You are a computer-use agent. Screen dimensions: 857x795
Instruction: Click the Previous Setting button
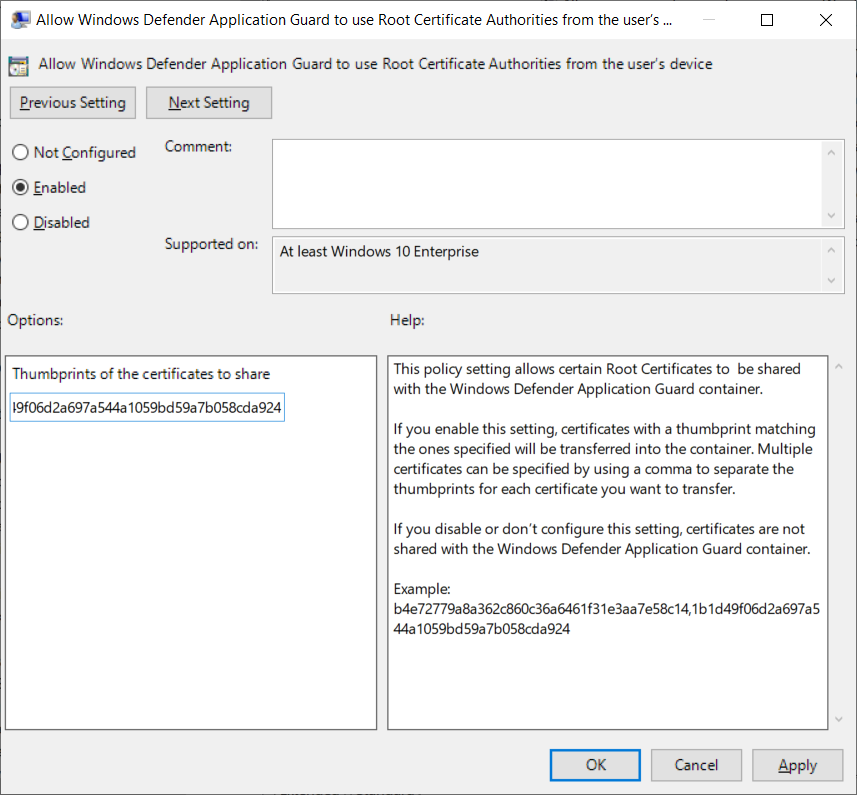[72, 102]
